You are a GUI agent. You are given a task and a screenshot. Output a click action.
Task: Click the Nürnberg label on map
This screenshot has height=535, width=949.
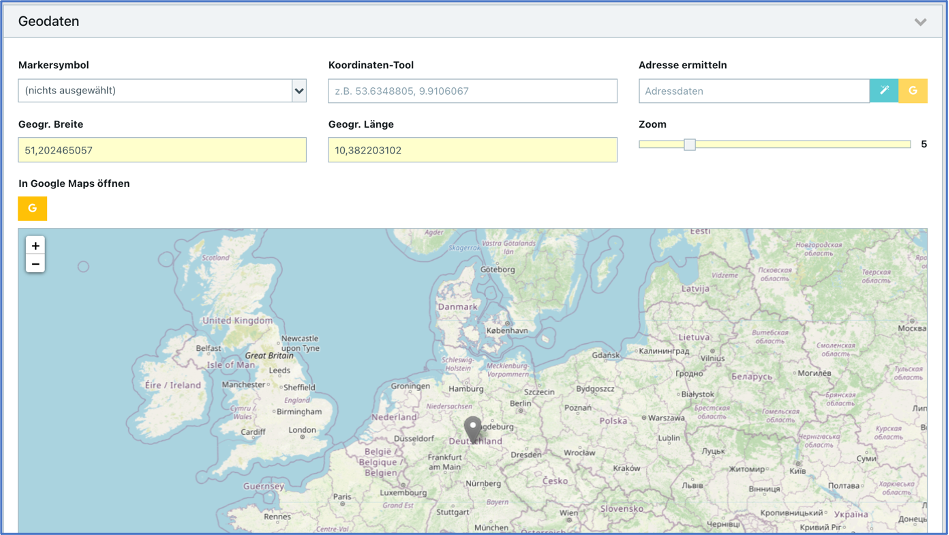coord(483,484)
